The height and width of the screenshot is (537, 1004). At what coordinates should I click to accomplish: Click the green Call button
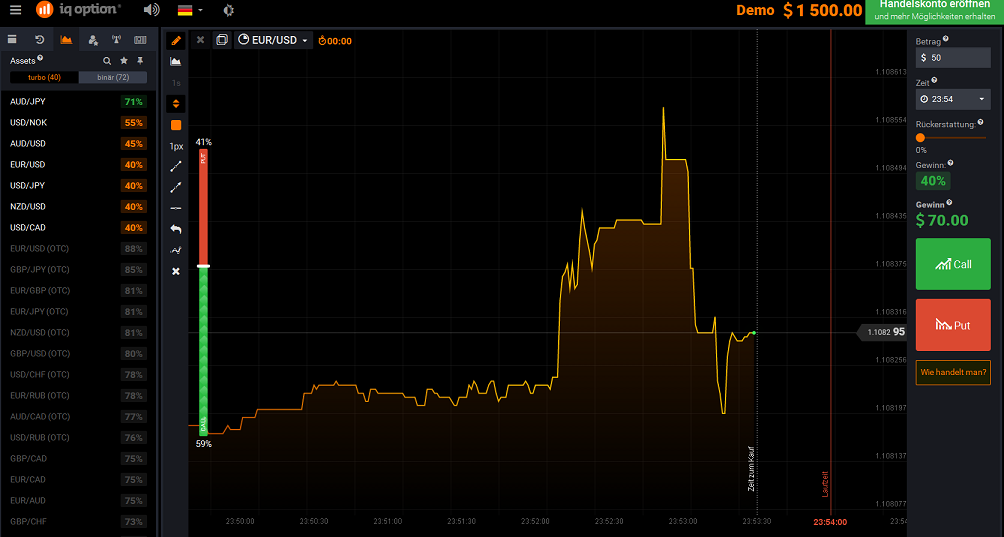(x=953, y=264)
